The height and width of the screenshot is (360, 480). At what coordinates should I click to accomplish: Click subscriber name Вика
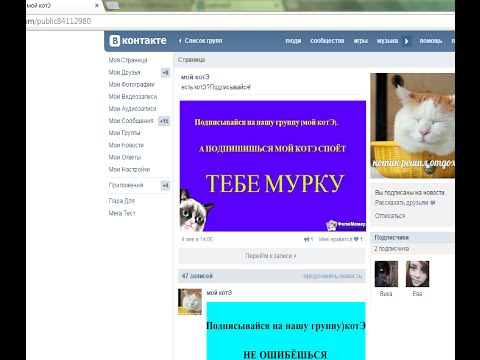coord(386,294)
